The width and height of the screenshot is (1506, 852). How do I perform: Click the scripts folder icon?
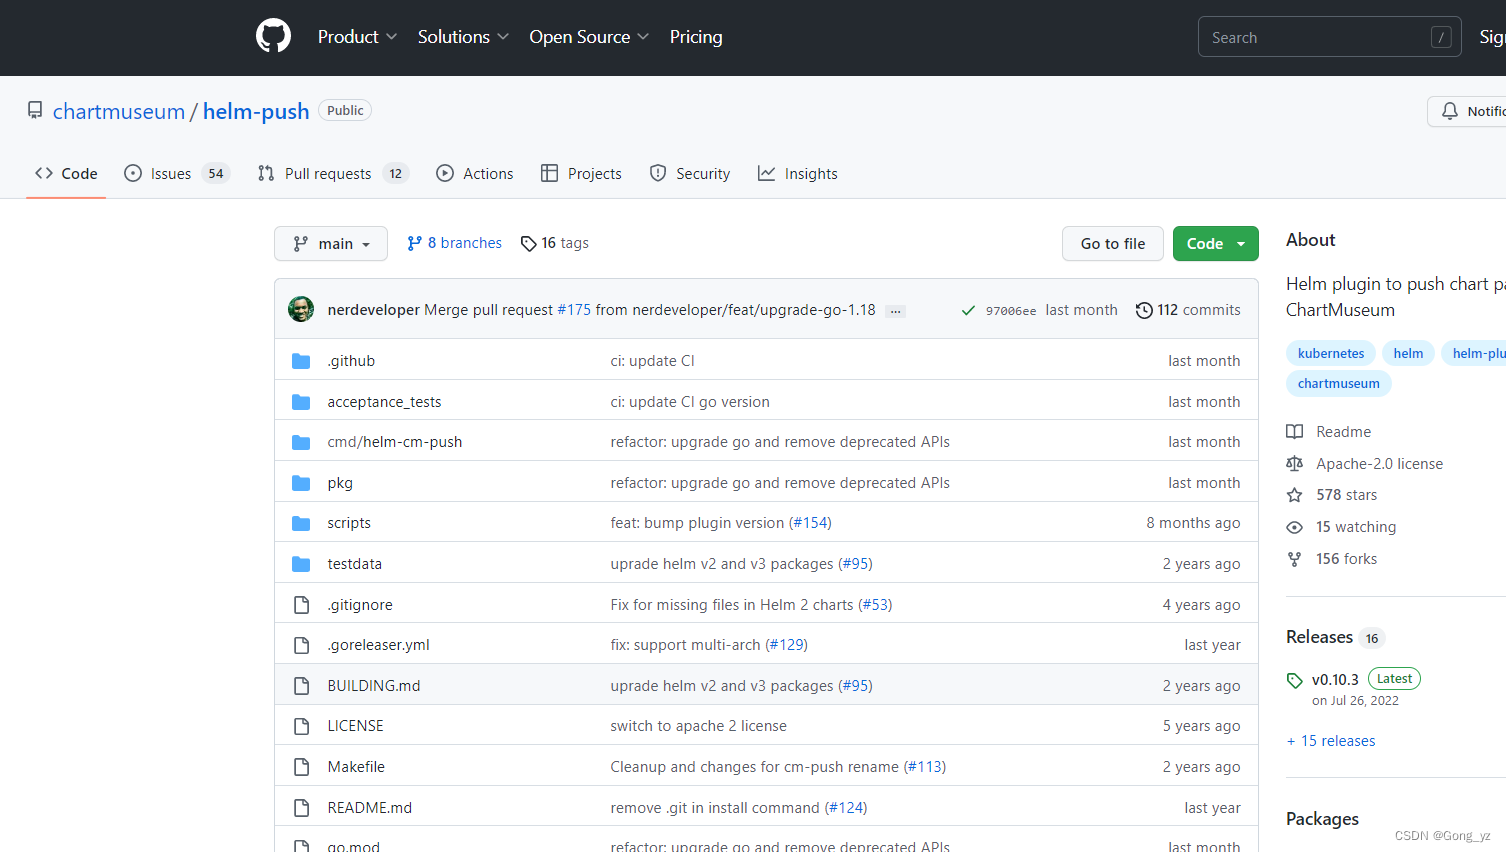[x=301, y=523]
